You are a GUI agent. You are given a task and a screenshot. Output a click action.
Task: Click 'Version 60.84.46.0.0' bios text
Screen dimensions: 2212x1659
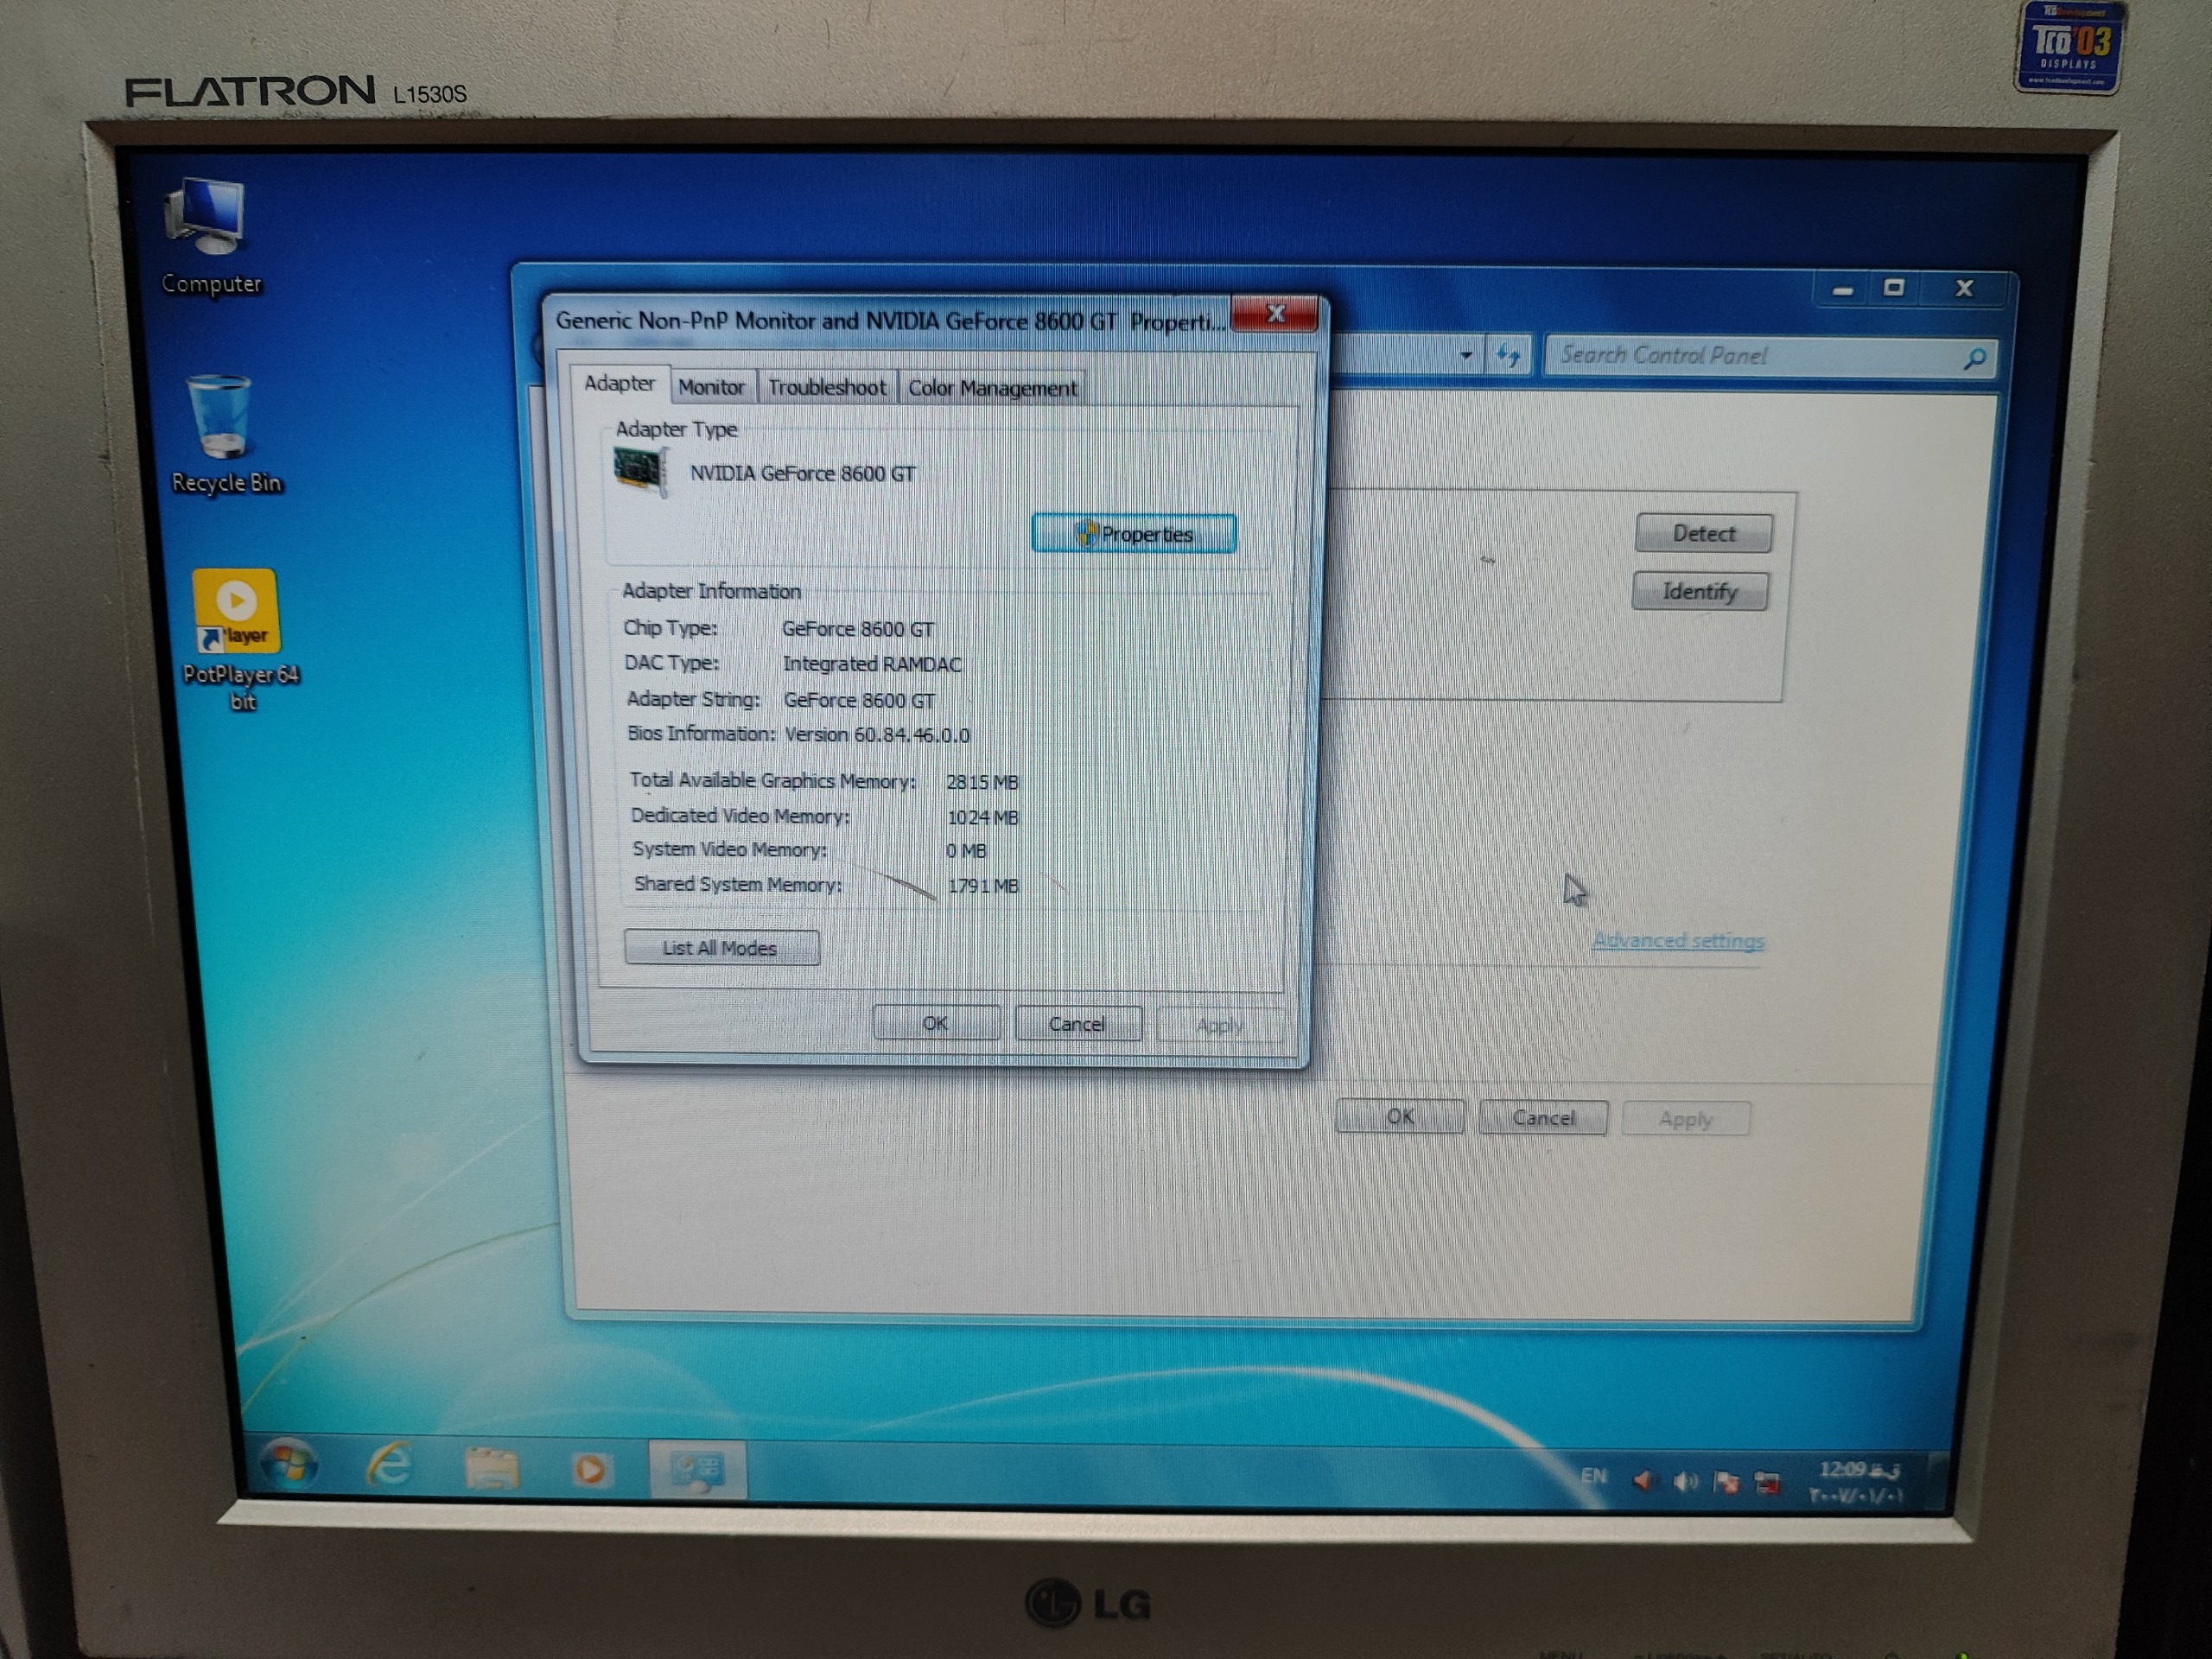coord(877,735)
